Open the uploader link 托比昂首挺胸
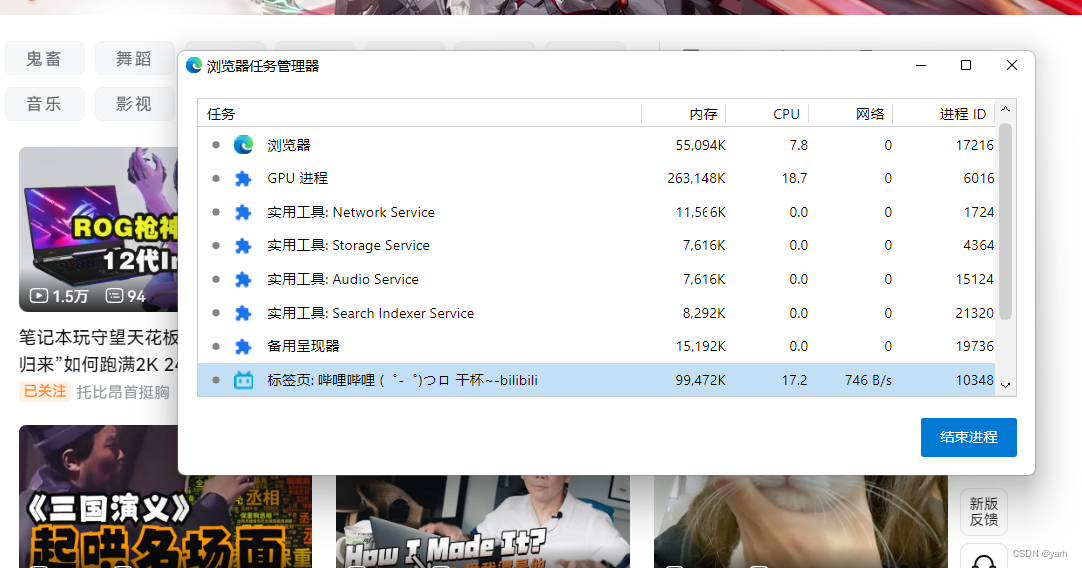The height and width of the screenshot is (568, 1082). coord(123,392)
